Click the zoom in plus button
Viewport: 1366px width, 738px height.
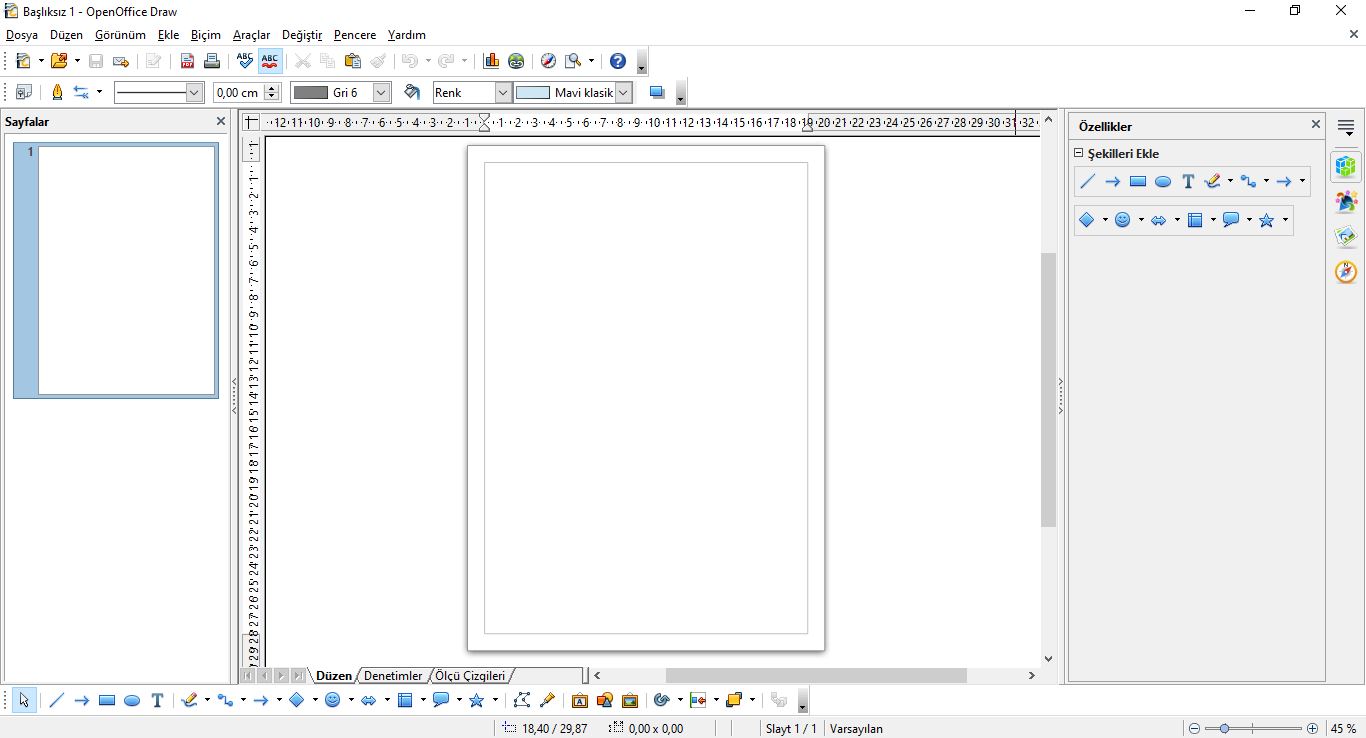coord(1313,729)
